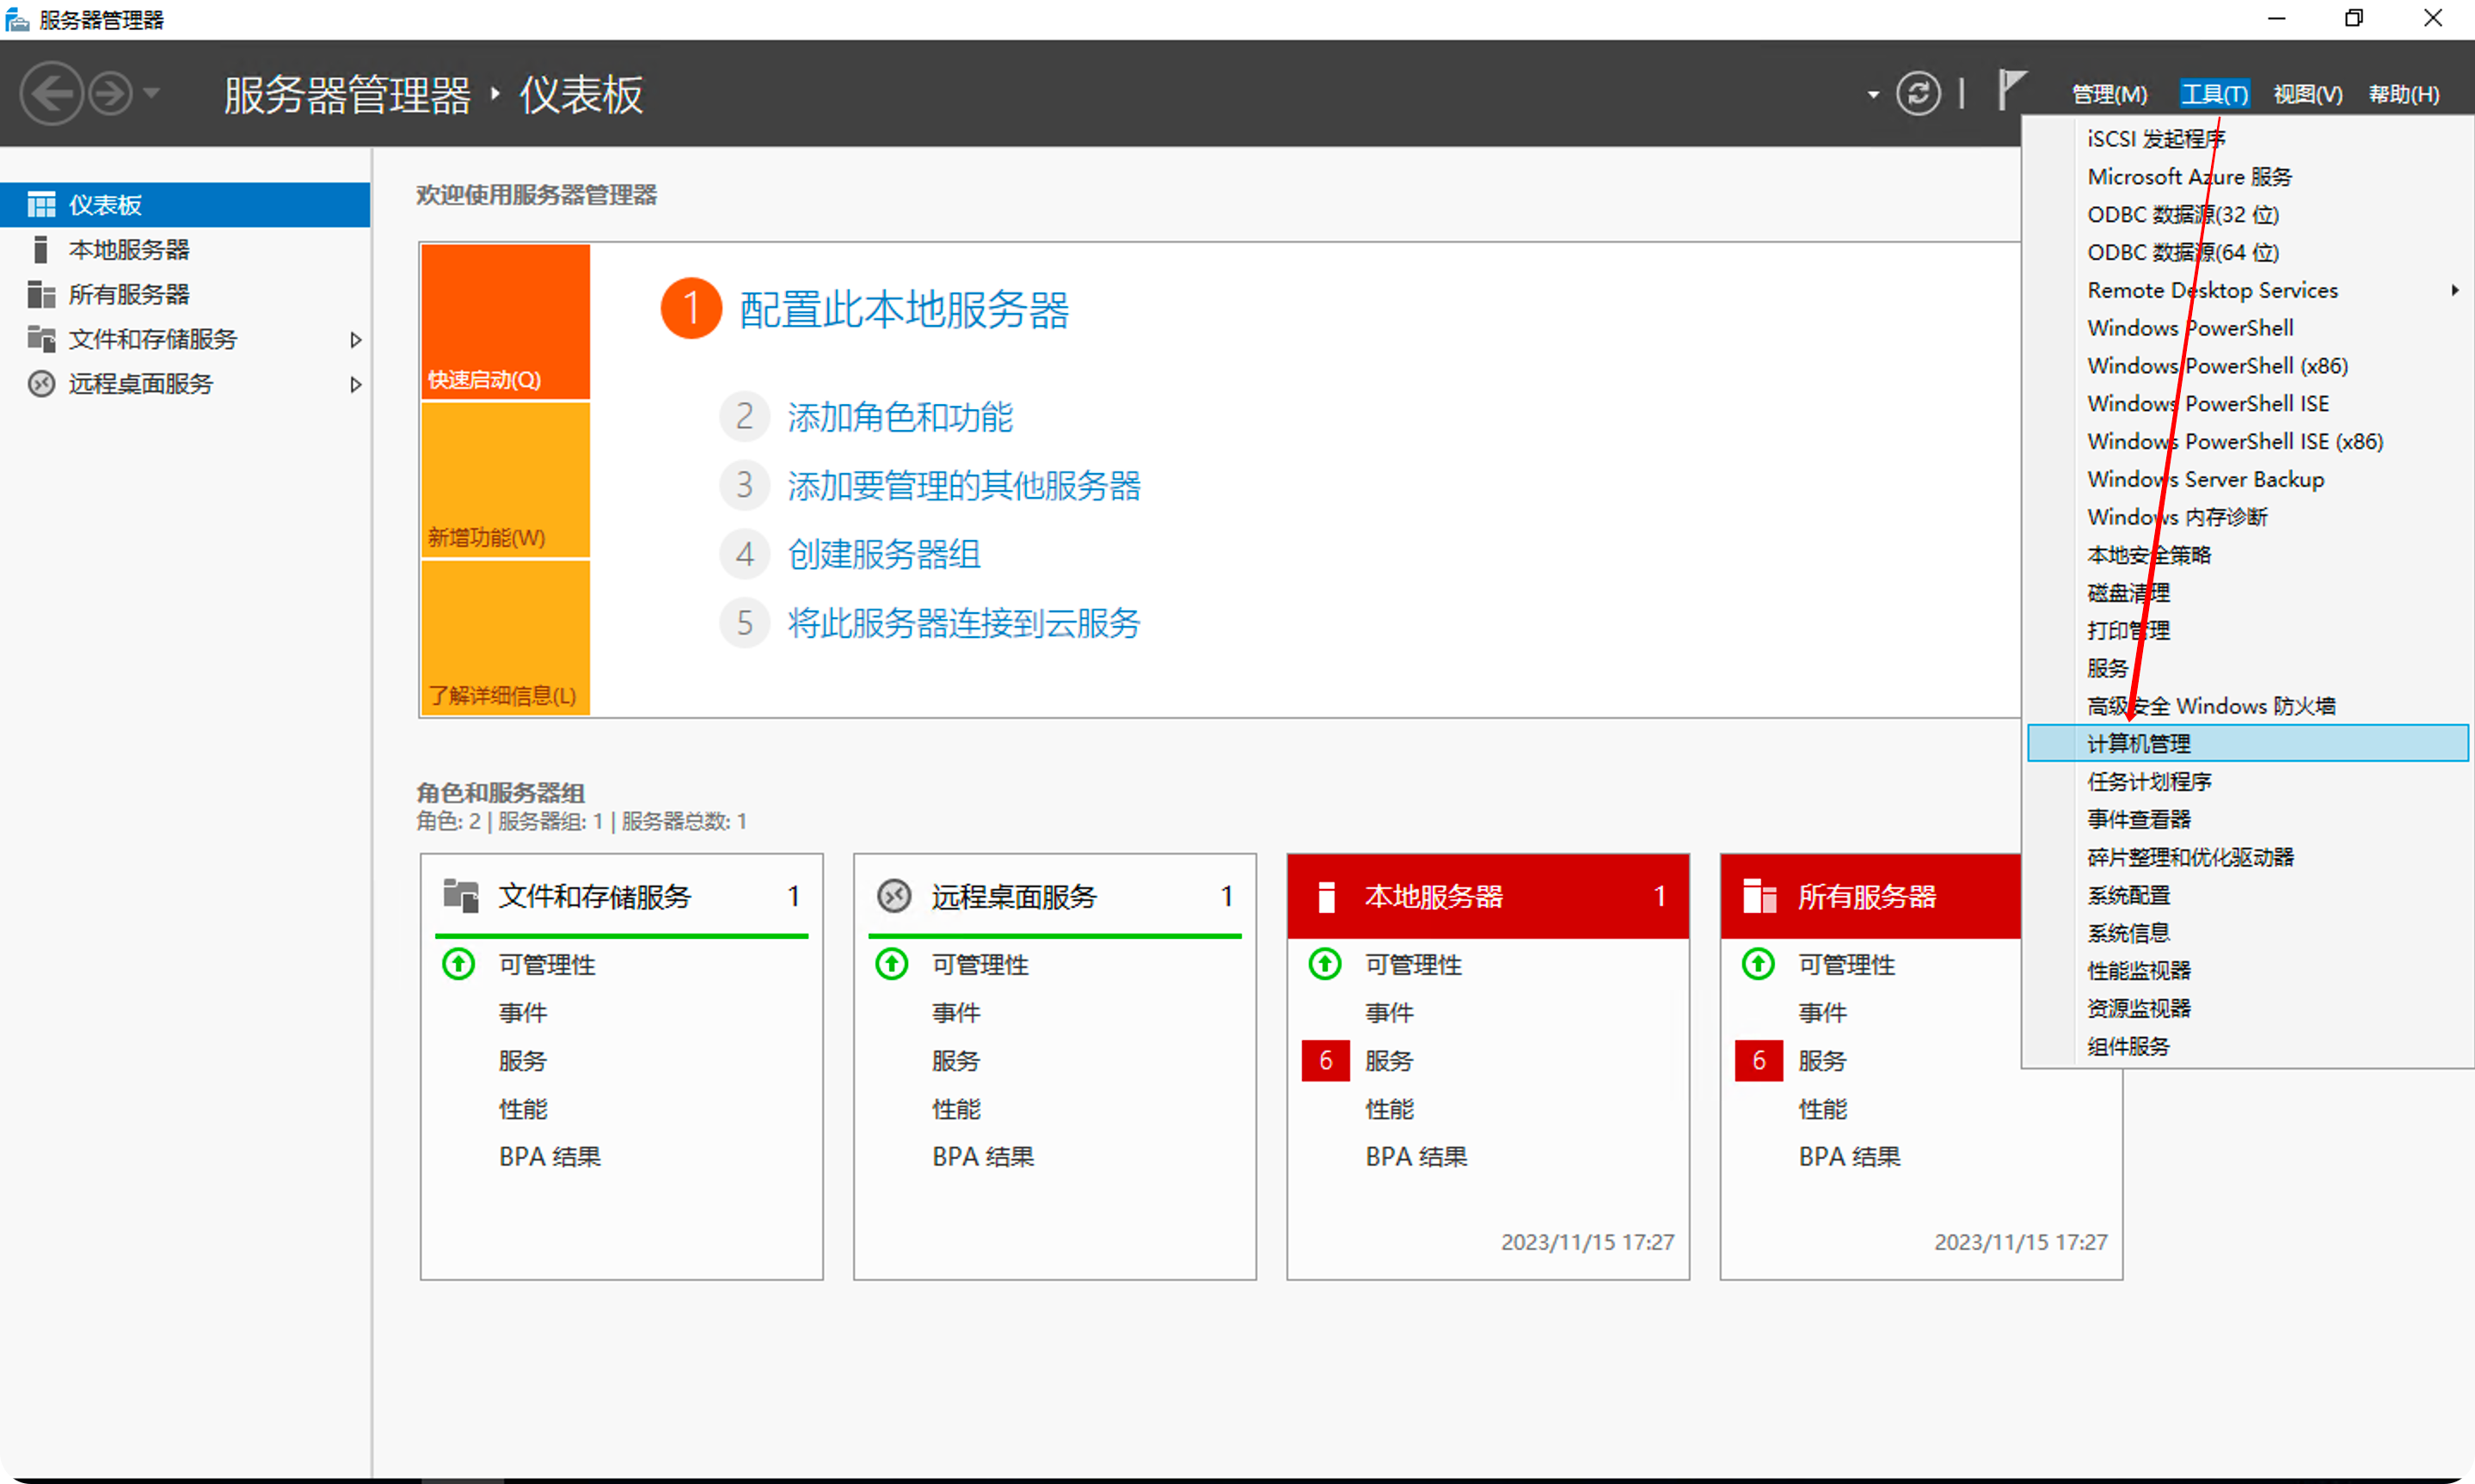Expand Remote Desktop Services submenu
This screenshot has height=1484, width=2475.
2247,290
